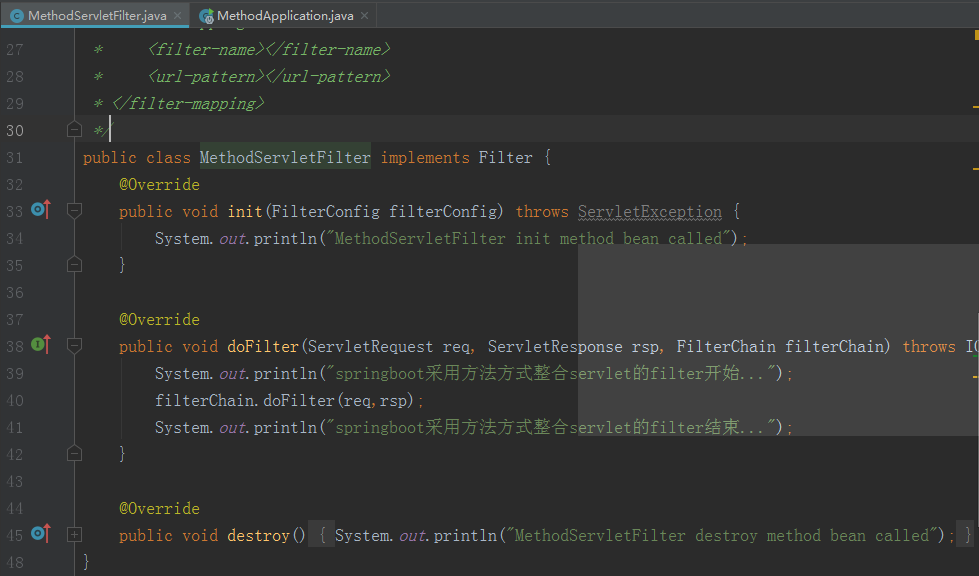Click the underlined ServletException text
Image resolution: width=979 pixels, height=576 pixels.
pos(648,210)
